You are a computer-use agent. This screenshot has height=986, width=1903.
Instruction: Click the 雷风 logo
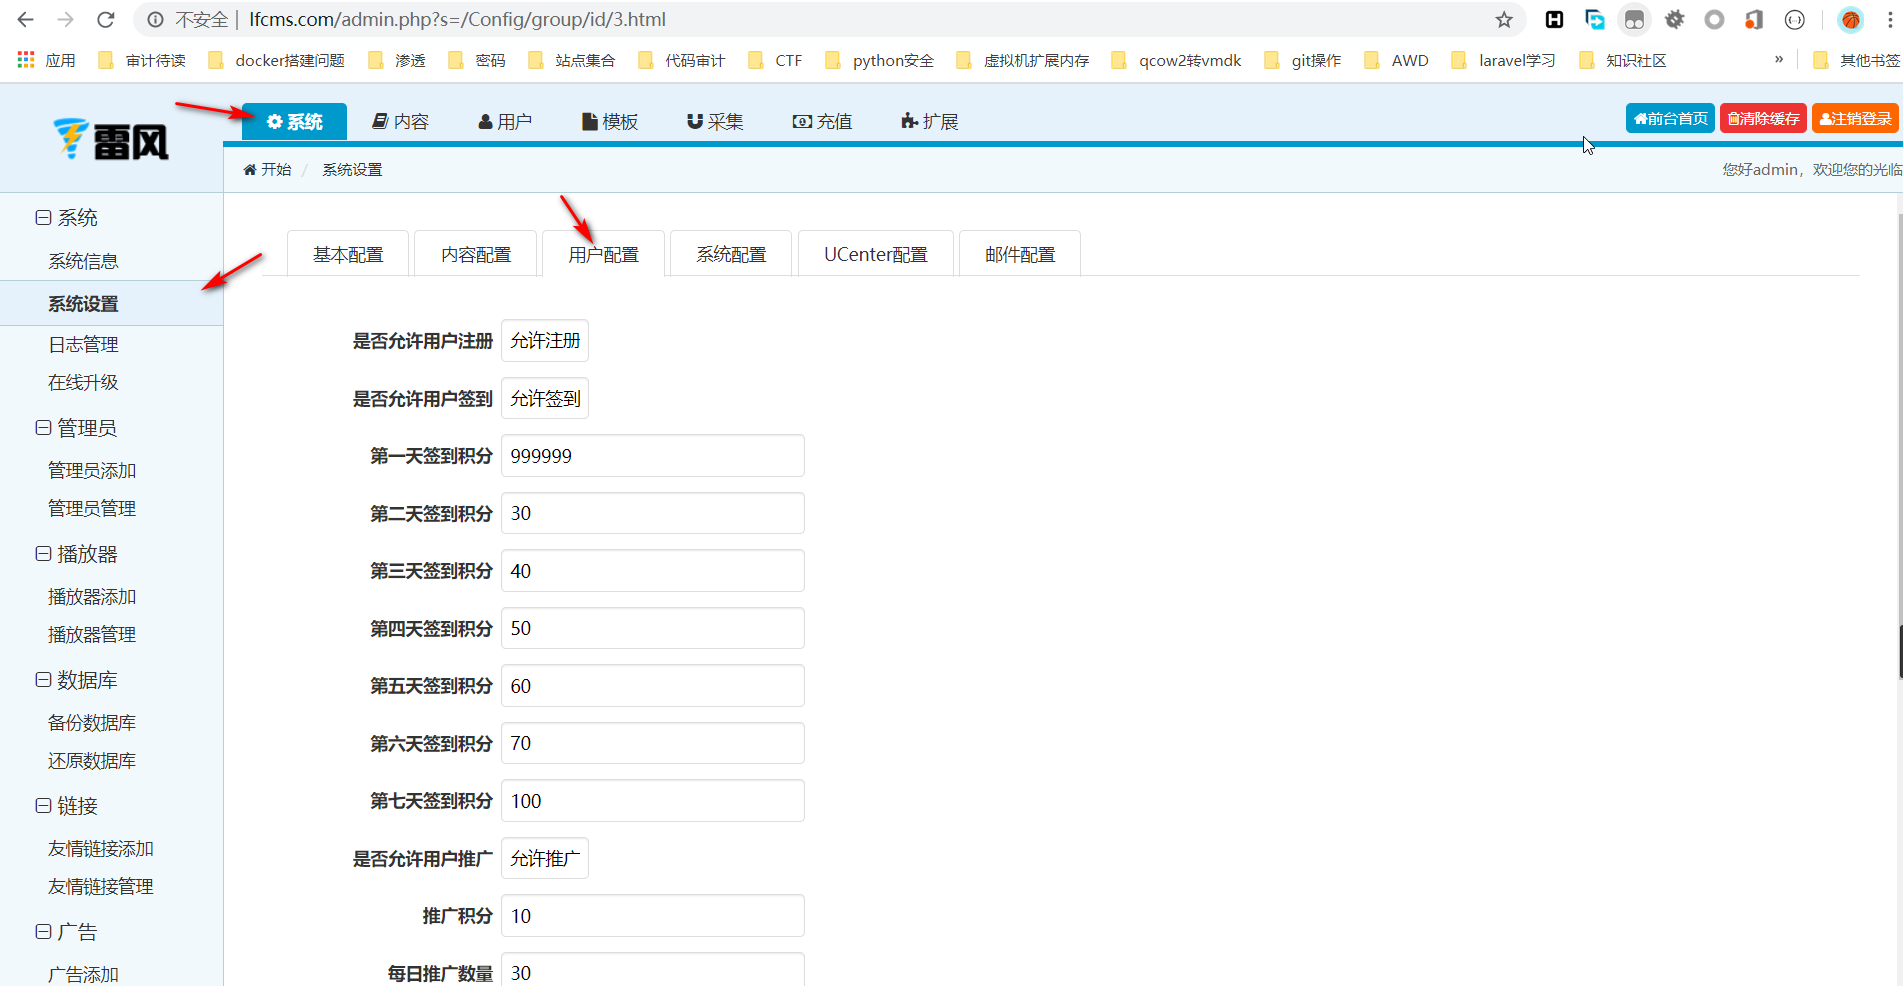click(x=111, y=140)
